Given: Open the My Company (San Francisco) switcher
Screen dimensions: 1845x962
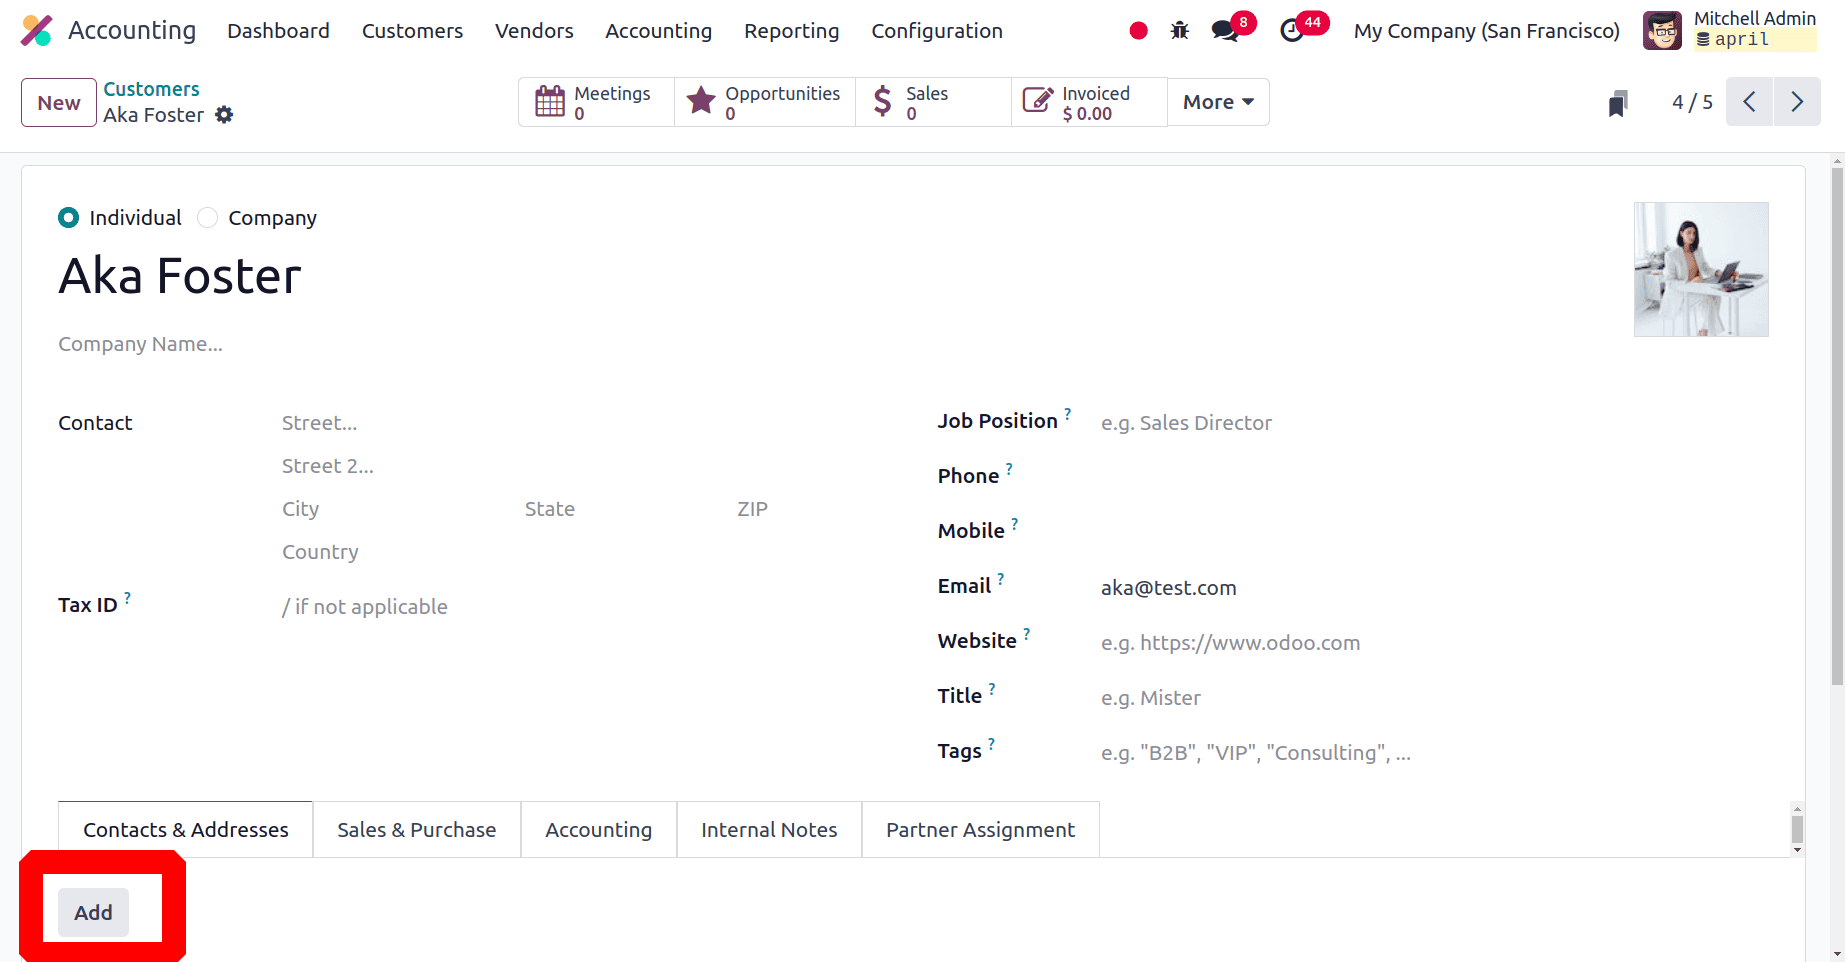Looking at the screenshot, I should pyautogui.click(x=1486, y=31).
